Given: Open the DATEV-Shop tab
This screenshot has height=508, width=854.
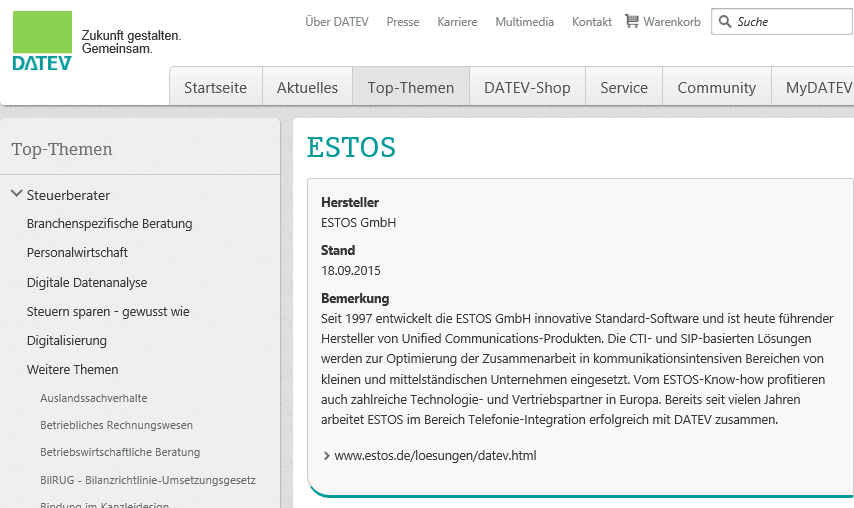Looking at the screenshot, I should pyautogui.click(x=527, y=87).
